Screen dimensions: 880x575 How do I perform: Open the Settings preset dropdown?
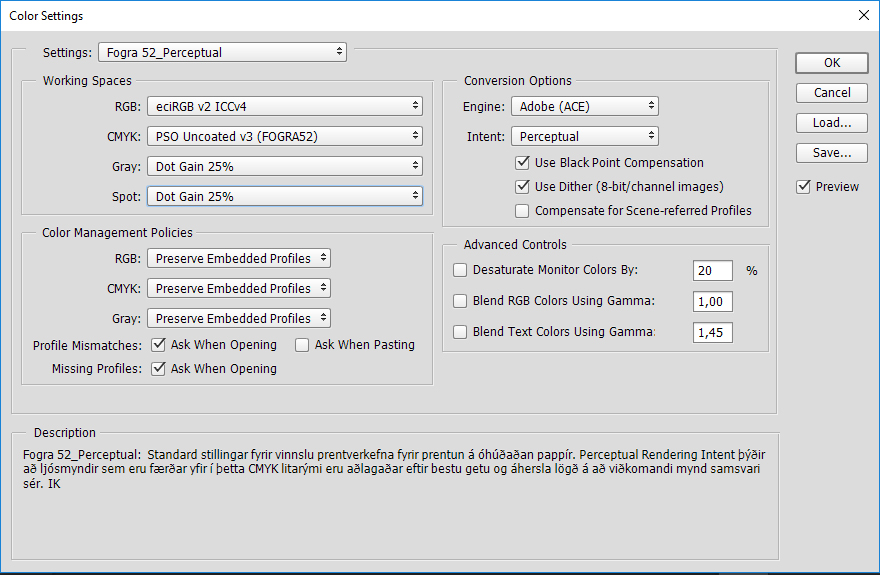click(x=222, y=52)
